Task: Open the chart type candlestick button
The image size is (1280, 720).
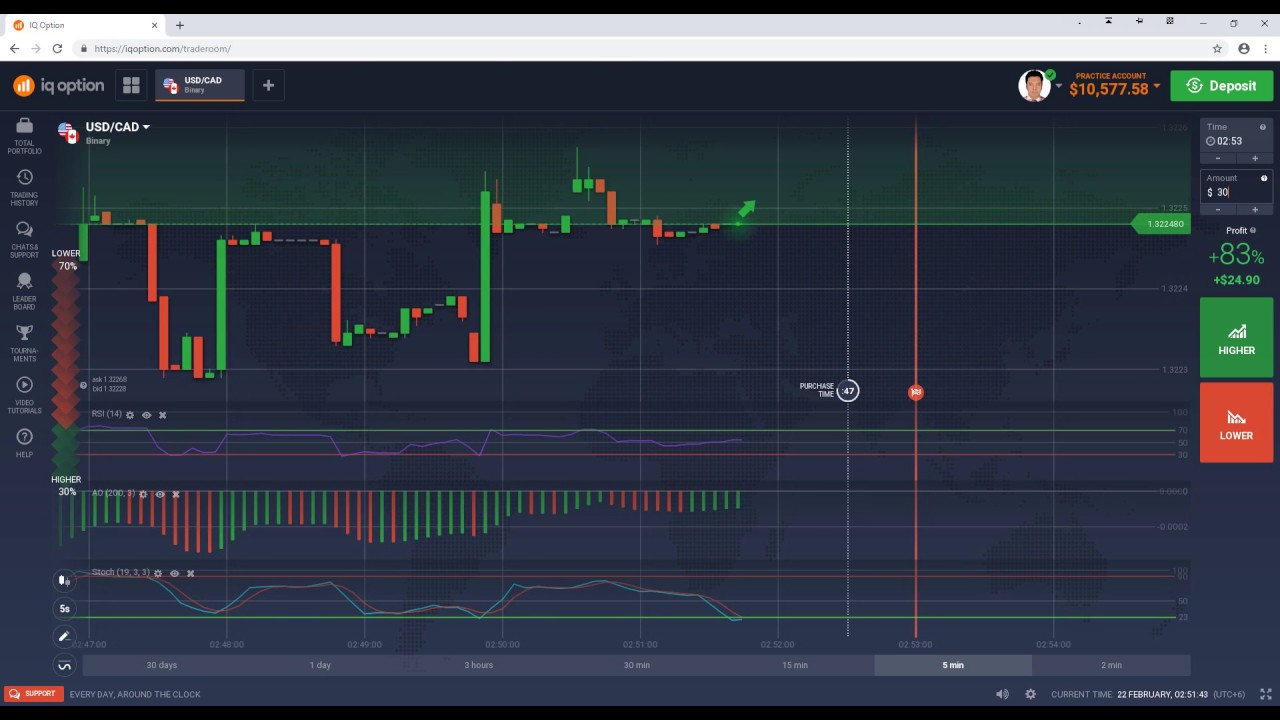Action: coord(64,580)
